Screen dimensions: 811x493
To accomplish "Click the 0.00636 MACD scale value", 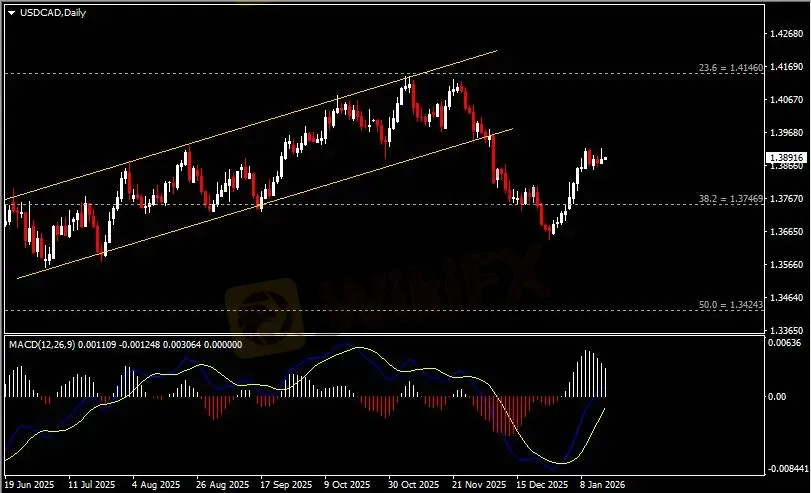I will click(785, 343).
